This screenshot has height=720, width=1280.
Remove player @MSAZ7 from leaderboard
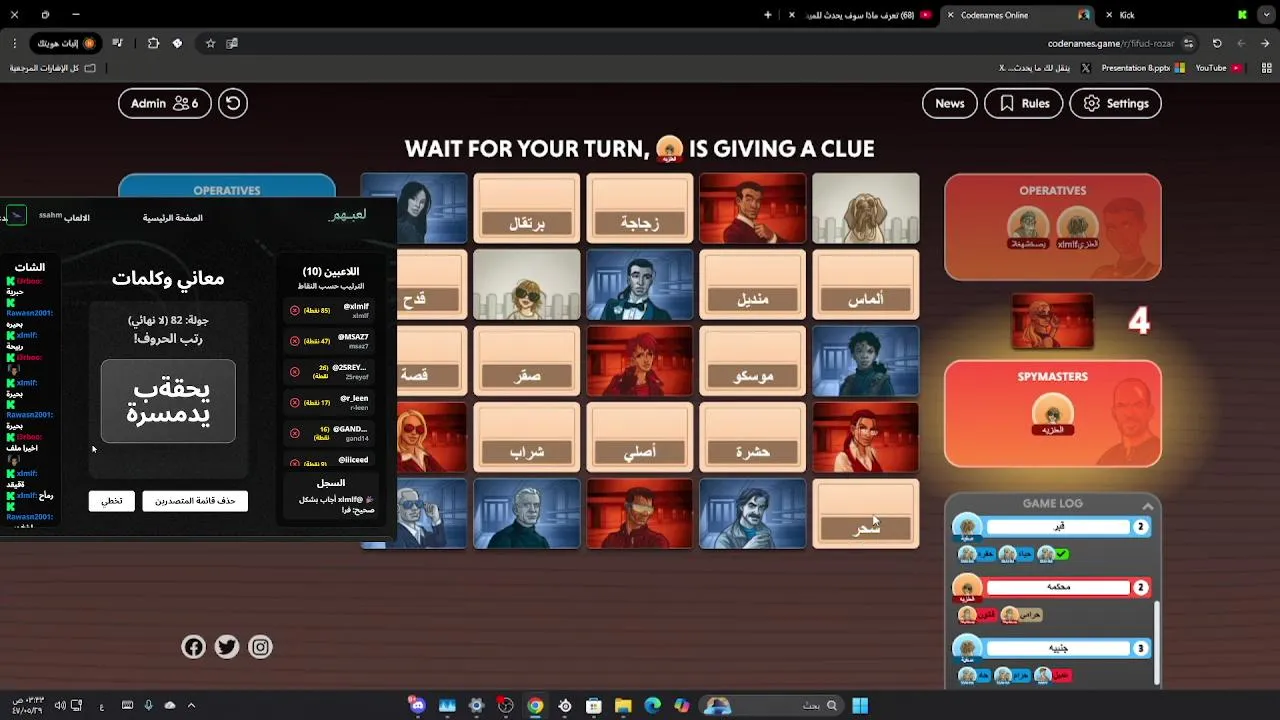coord(295,341)
